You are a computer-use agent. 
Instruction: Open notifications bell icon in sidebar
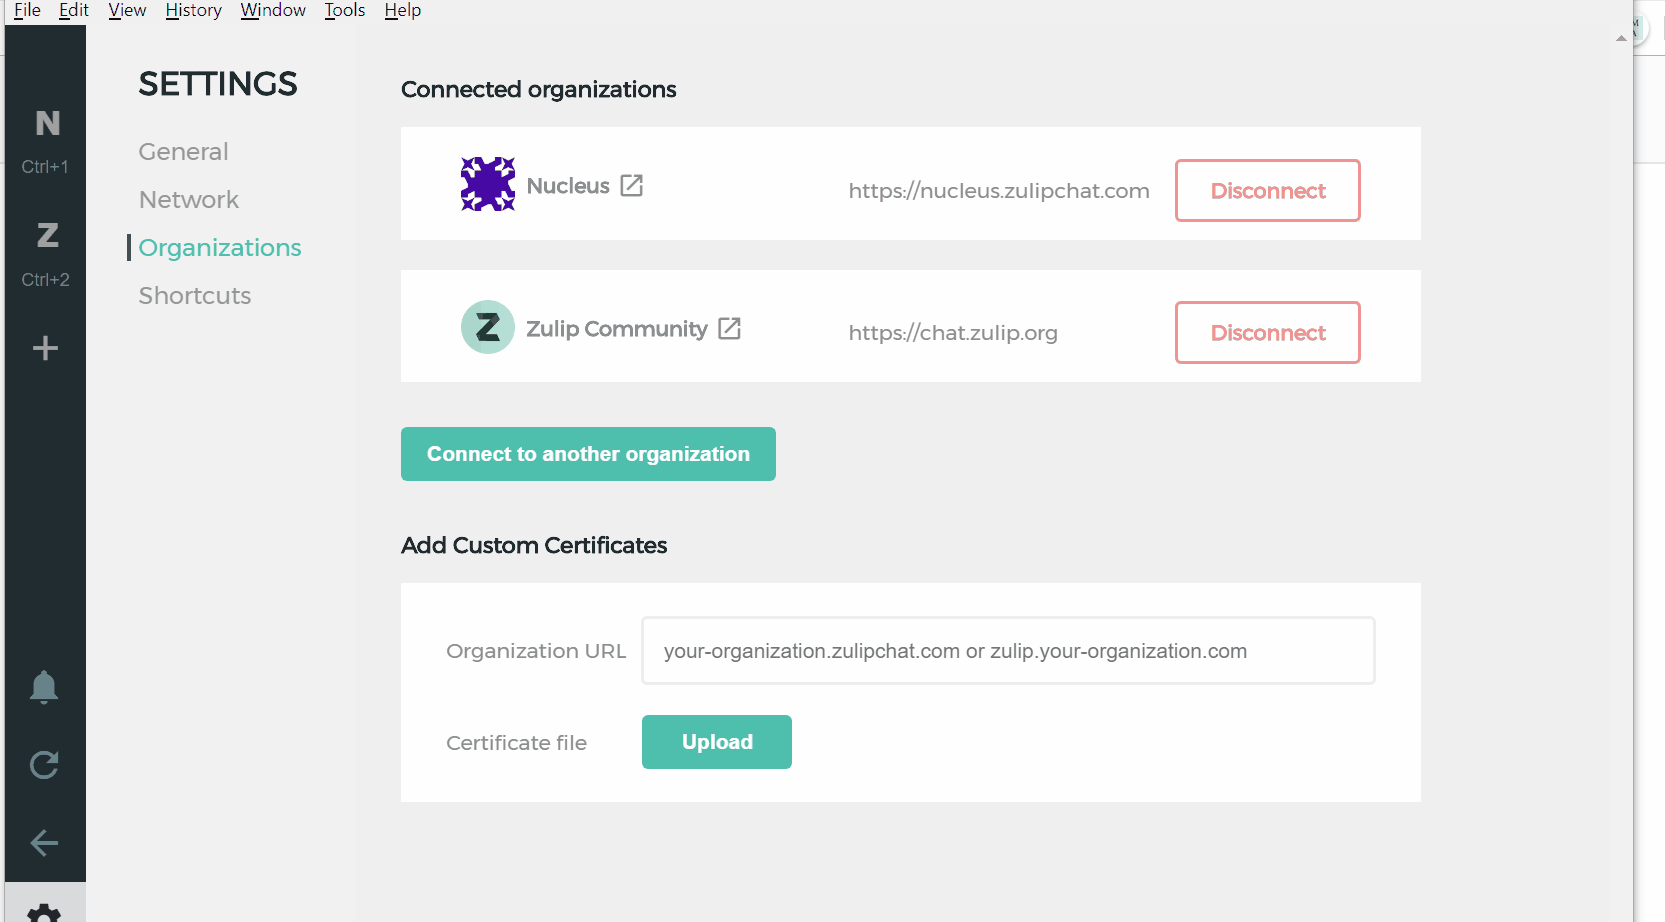(x=44, y=687)
